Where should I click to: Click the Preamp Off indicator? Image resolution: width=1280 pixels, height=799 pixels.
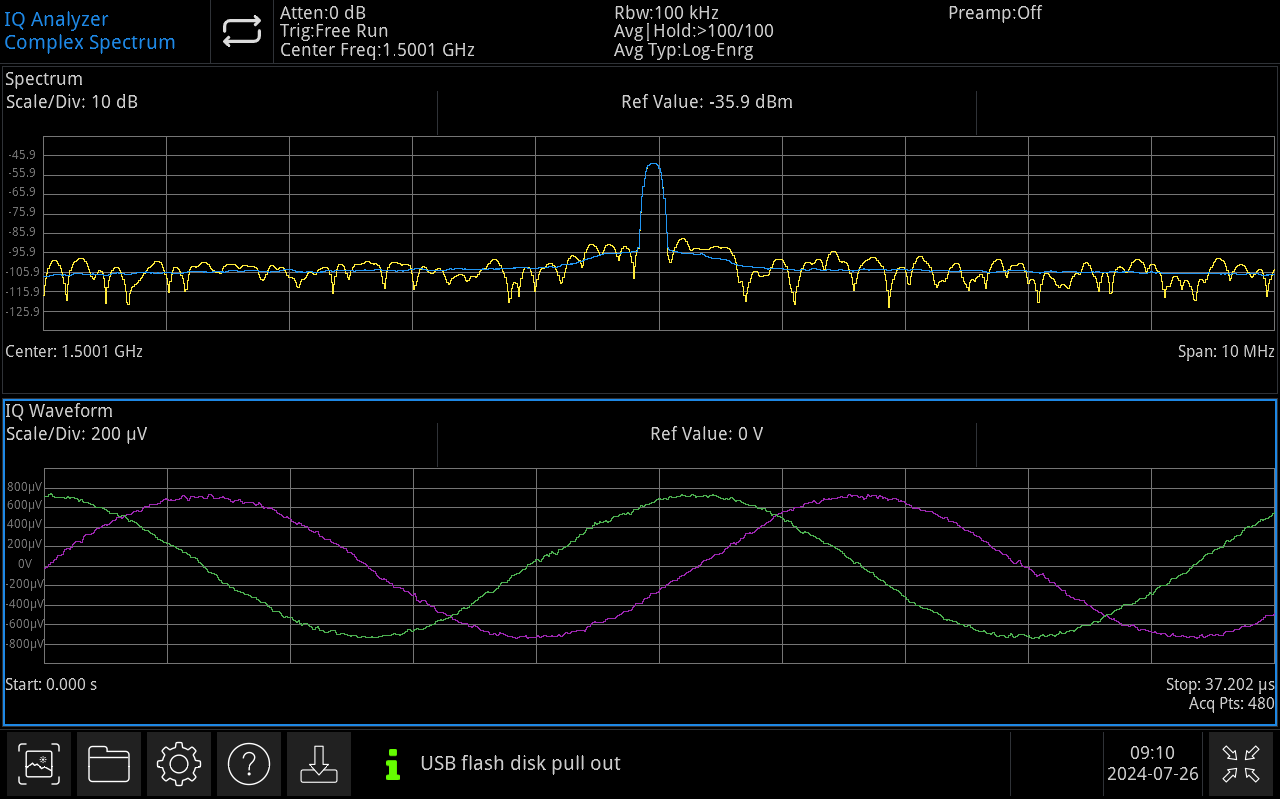click(x=994, y=13)
